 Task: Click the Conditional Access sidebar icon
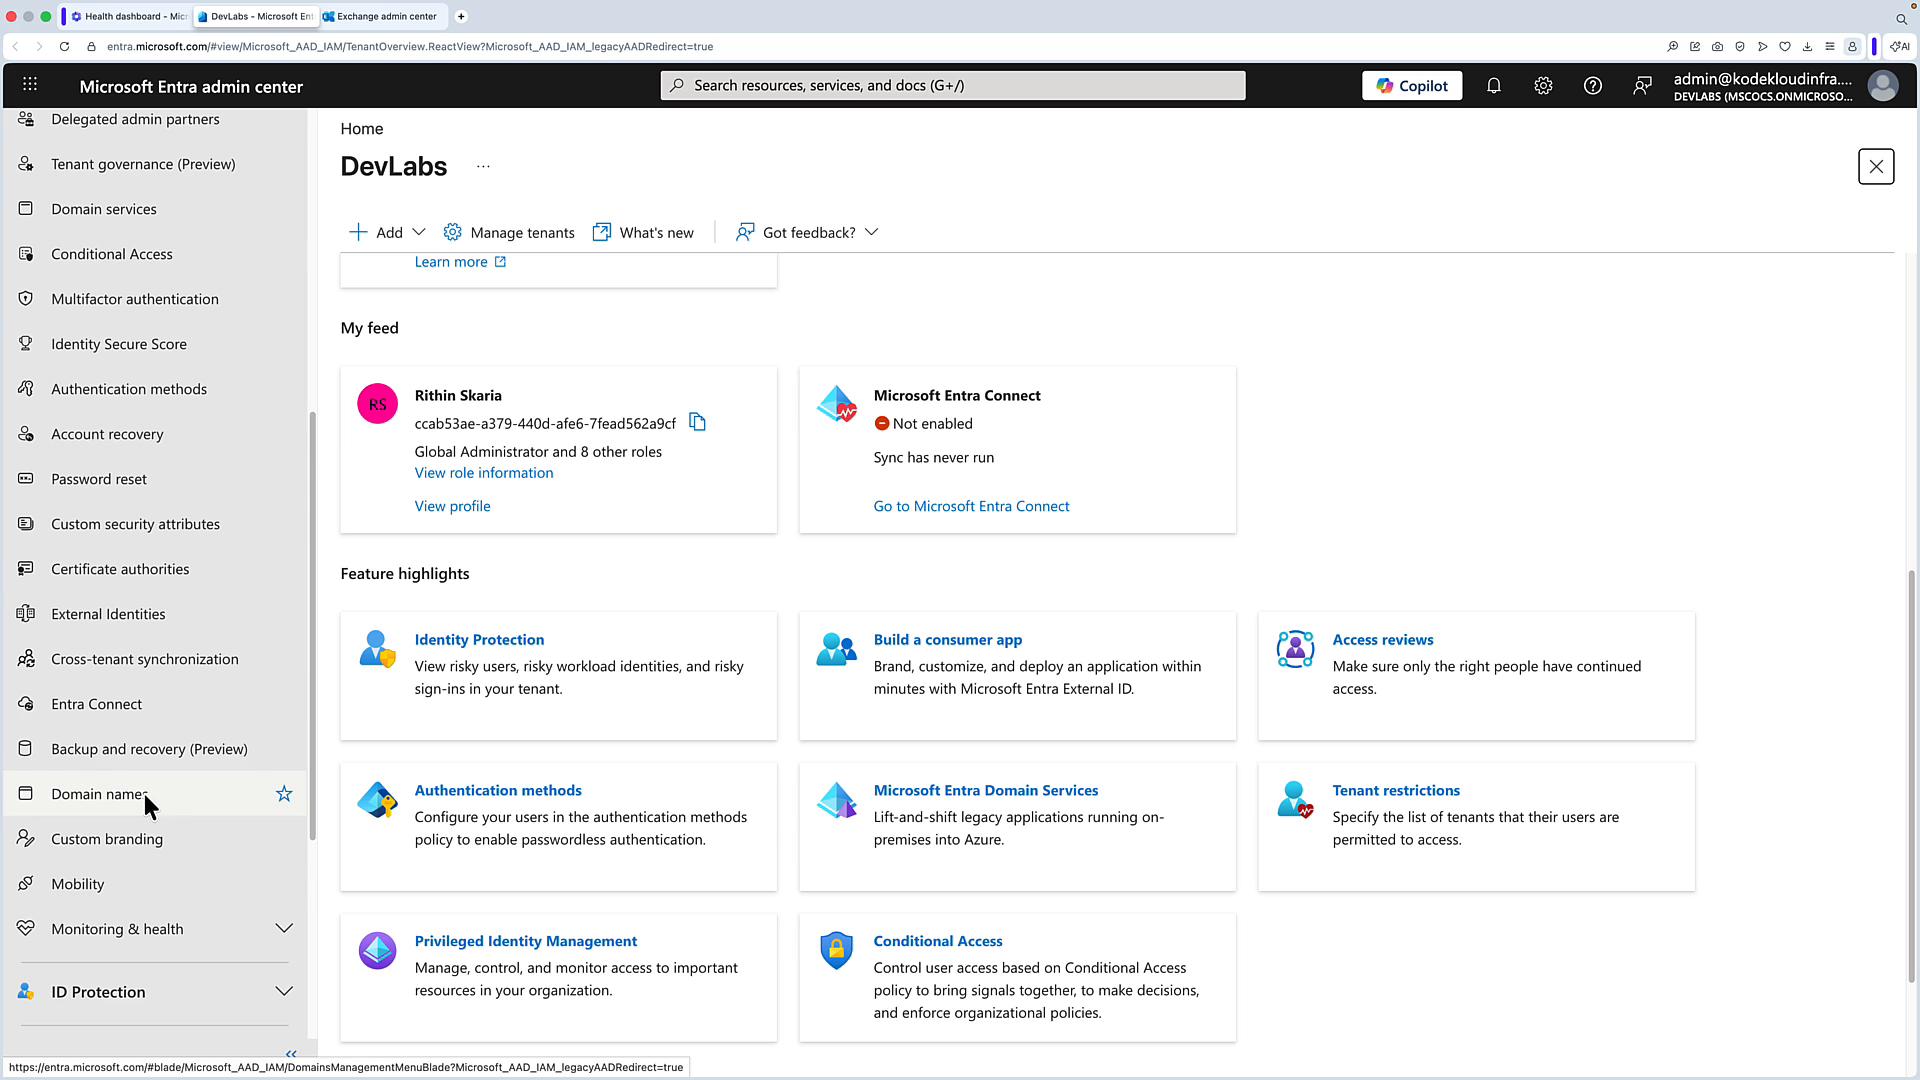pos(26,254)
